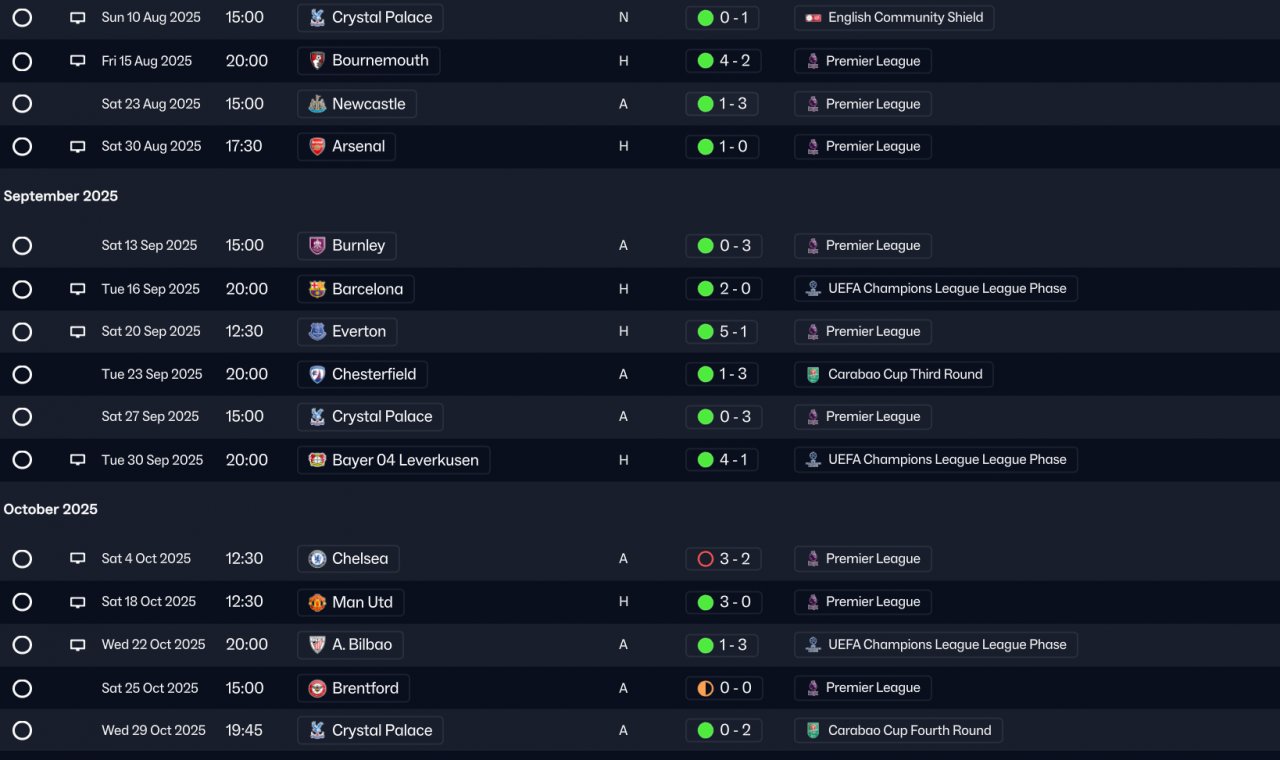Open the Carabao Cup Fourth Round competition
The image size is (1280, 760).
(898, 731)
